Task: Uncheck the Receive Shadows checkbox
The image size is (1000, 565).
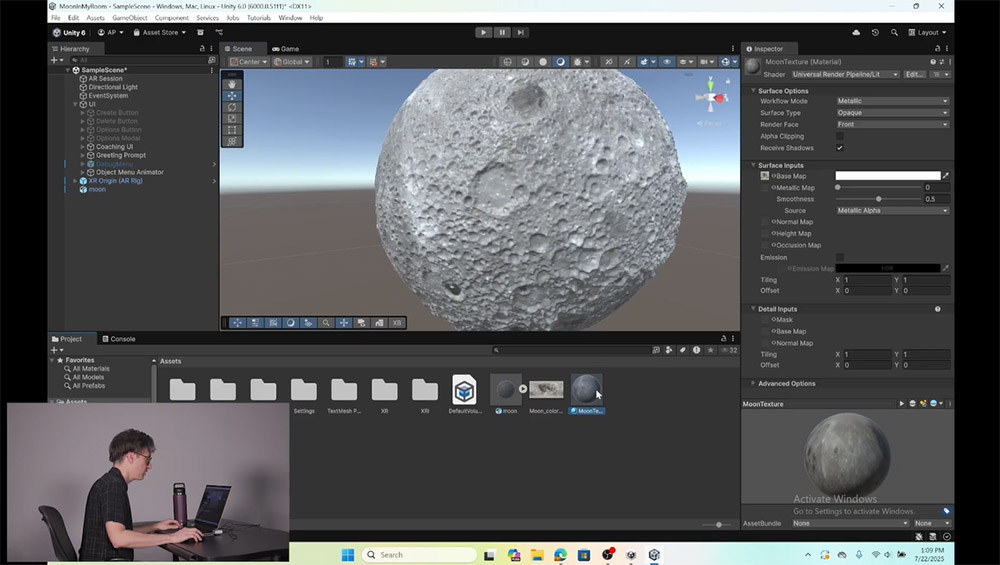Action: pyautogui.click(x=840, y=148)
